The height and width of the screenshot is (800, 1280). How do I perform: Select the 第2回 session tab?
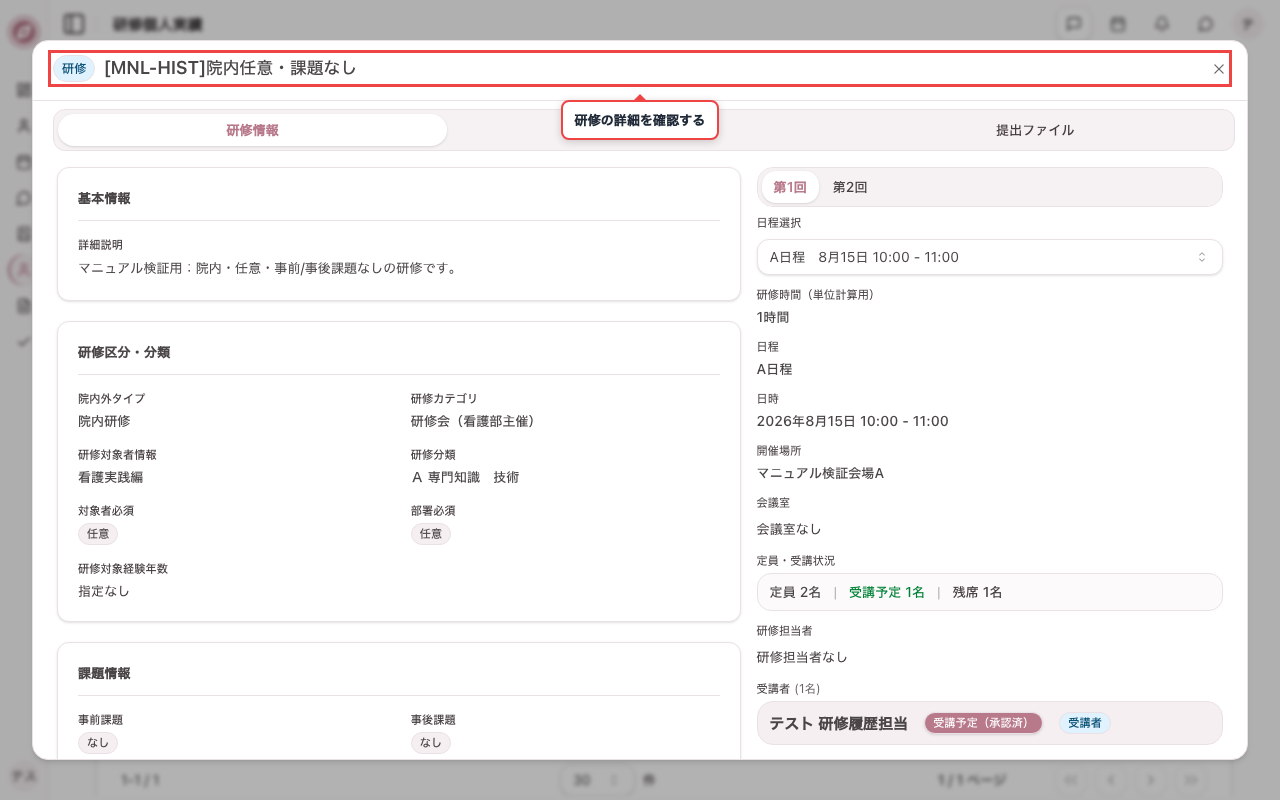tap(850, 187)
